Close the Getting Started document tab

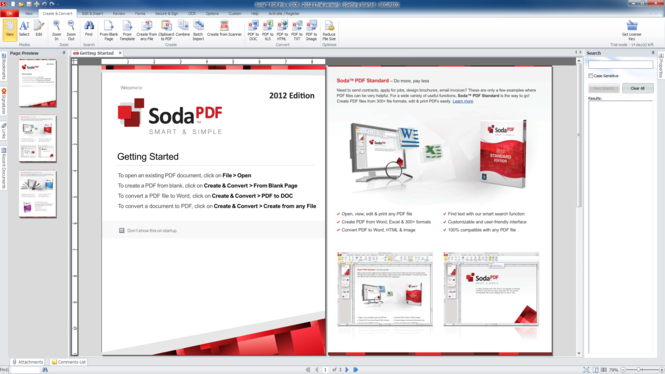pyautogui.click(x=120, y=53)
